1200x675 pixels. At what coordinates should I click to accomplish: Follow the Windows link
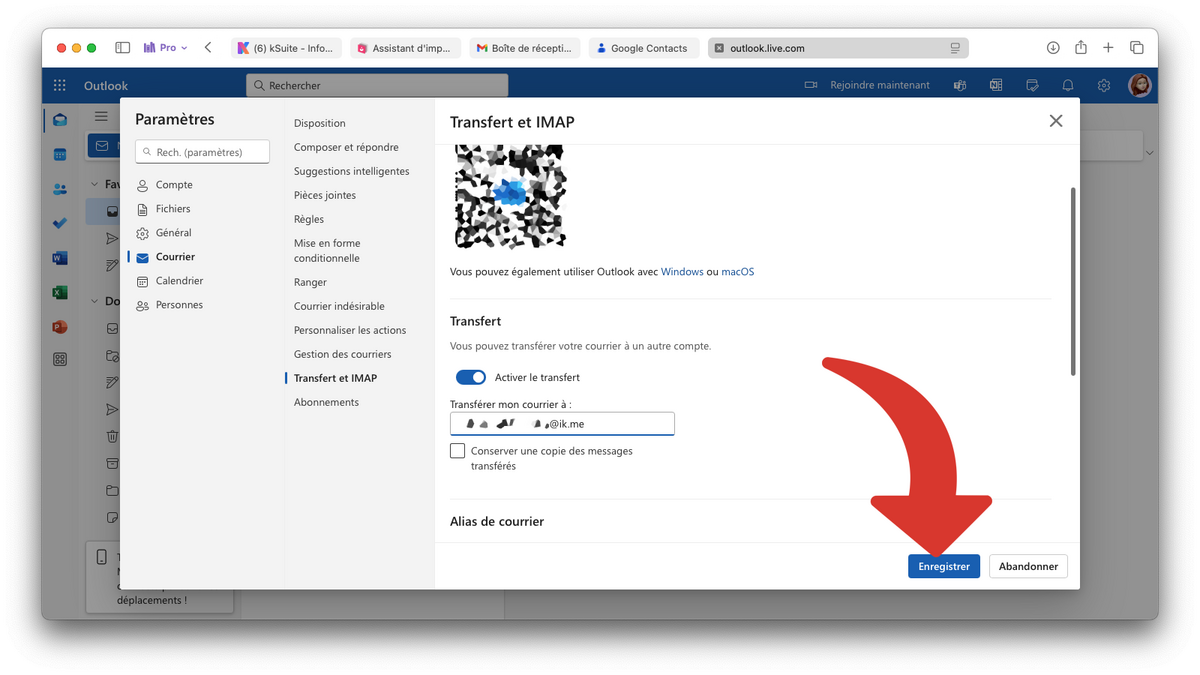[x=682, y=272]
